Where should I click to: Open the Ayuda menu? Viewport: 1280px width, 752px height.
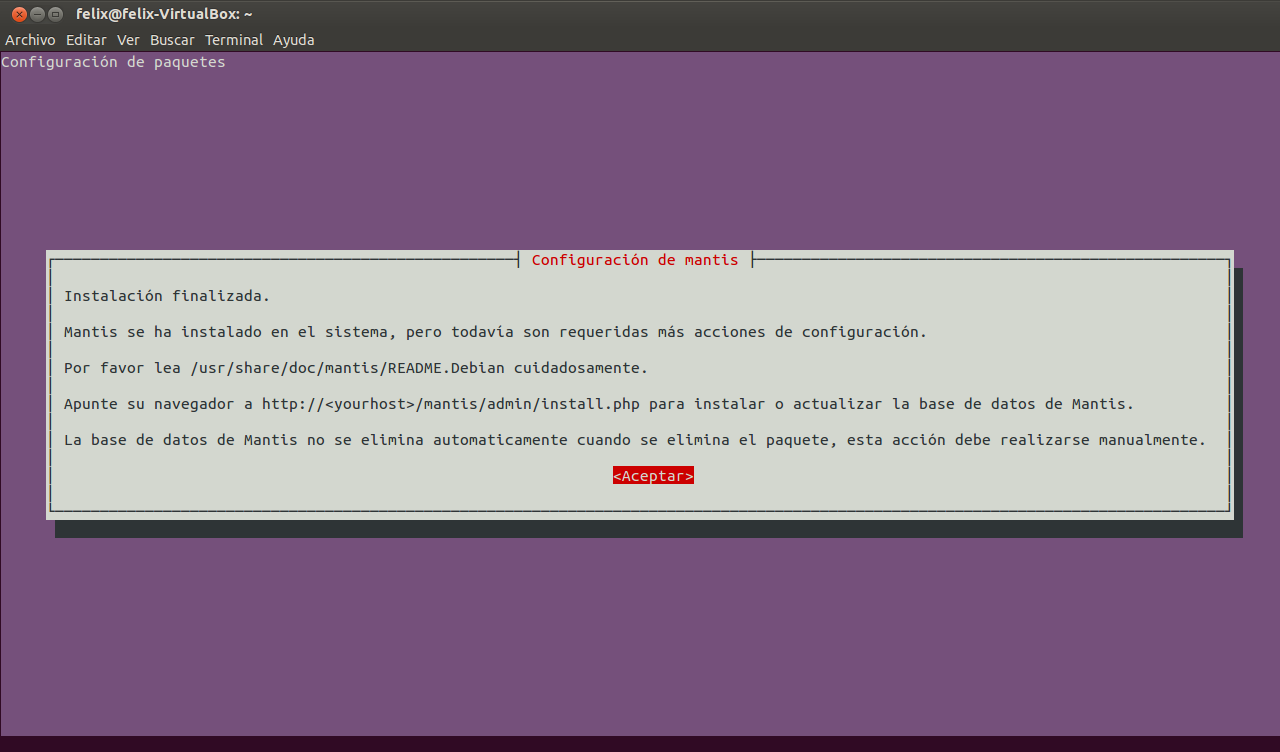[294, 40]
